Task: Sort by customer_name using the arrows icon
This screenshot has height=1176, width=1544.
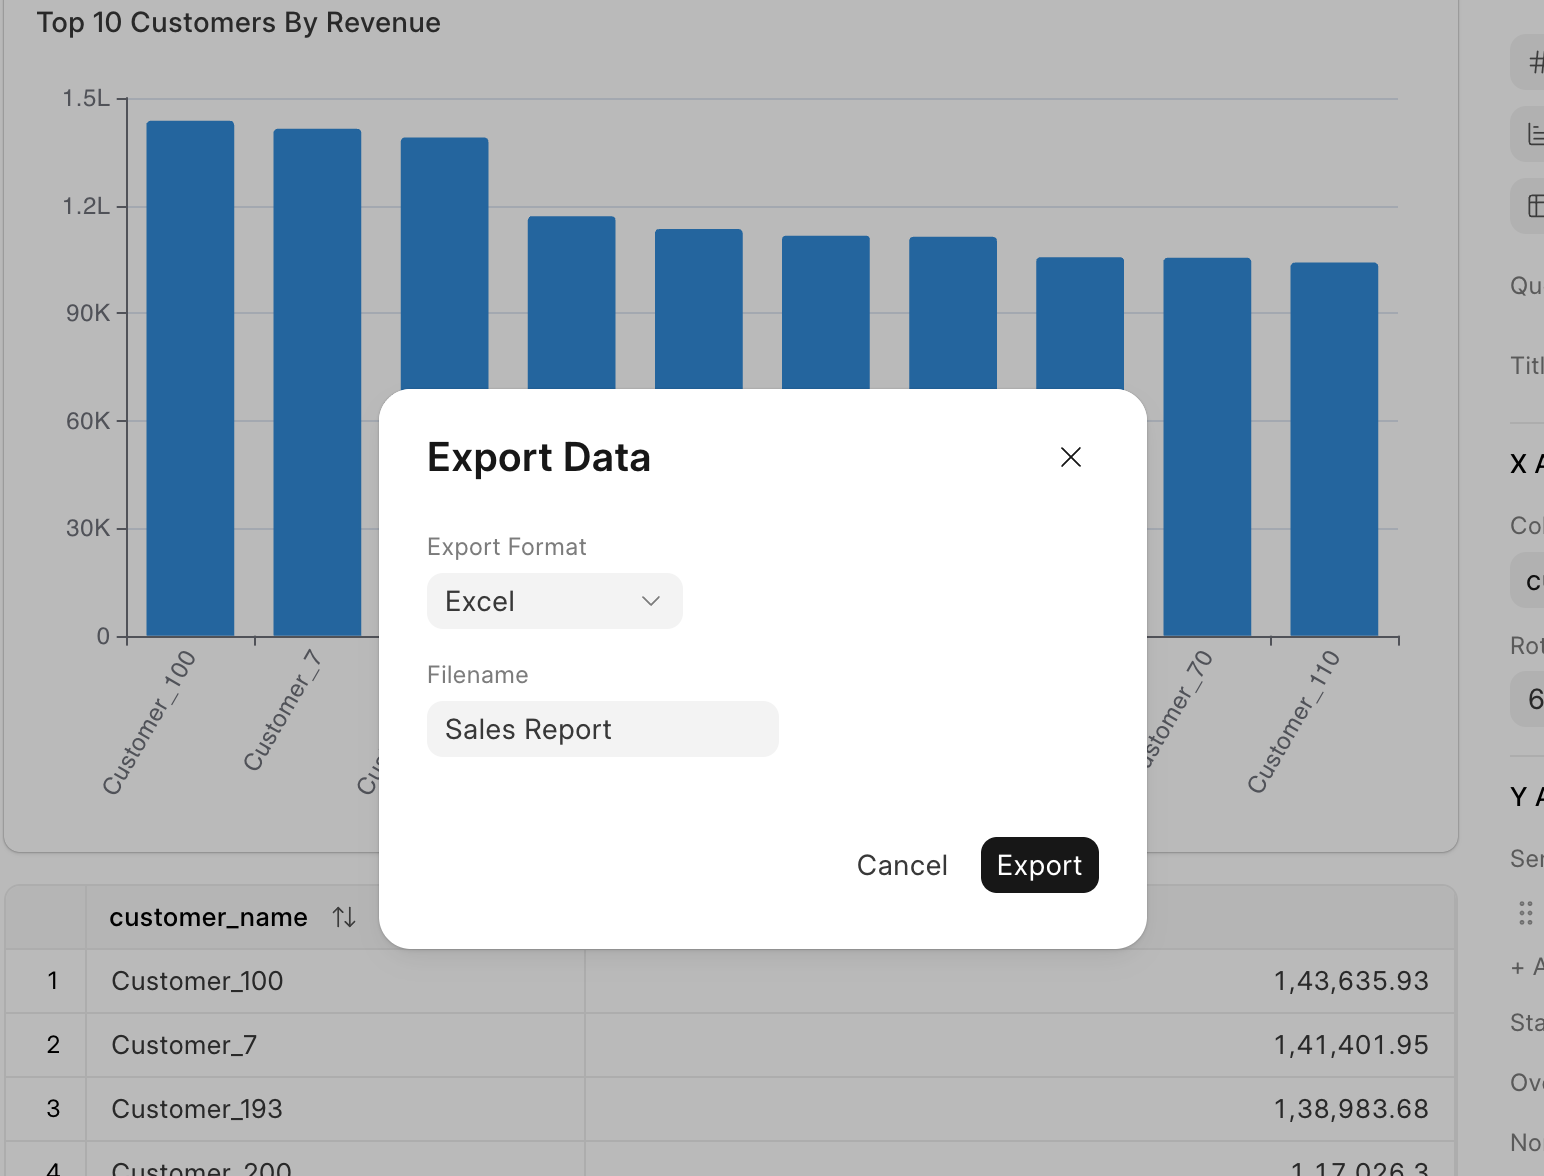Action: coord(344,917)
